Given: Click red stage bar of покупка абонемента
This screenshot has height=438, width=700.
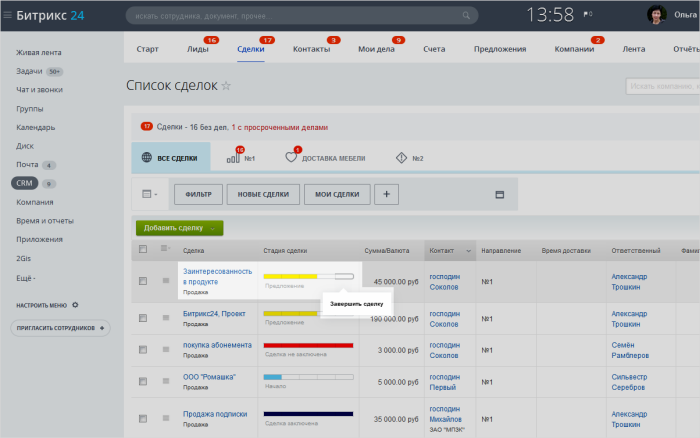Looking at the screenshot, I should click(x=308, y=345).
